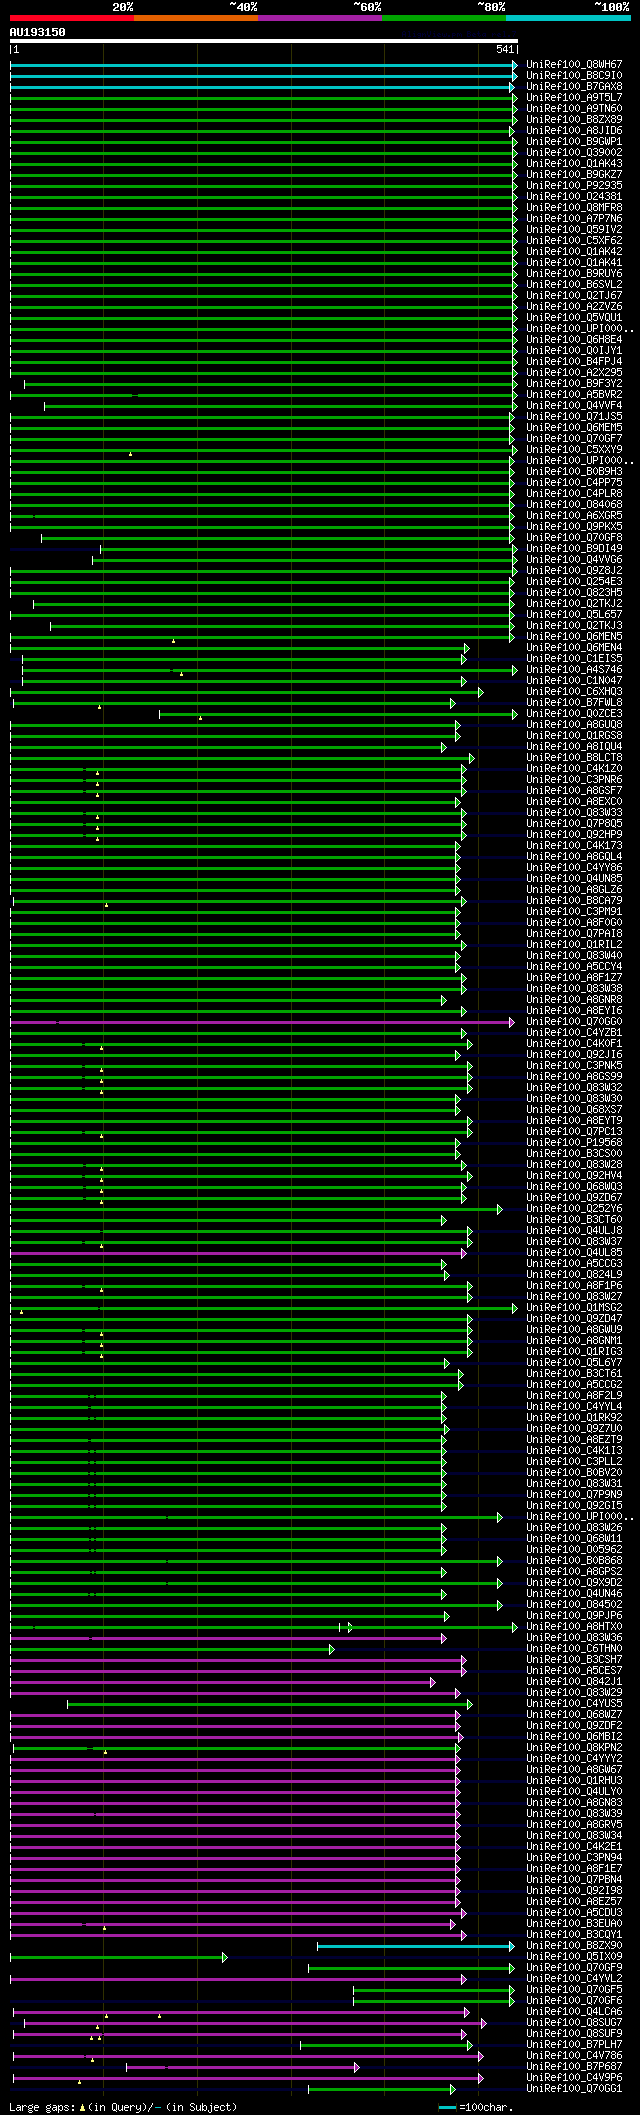Open hit UniRef100_Q5IX09
This screenshot has width=640, height=2115.
coord(574,1956)
